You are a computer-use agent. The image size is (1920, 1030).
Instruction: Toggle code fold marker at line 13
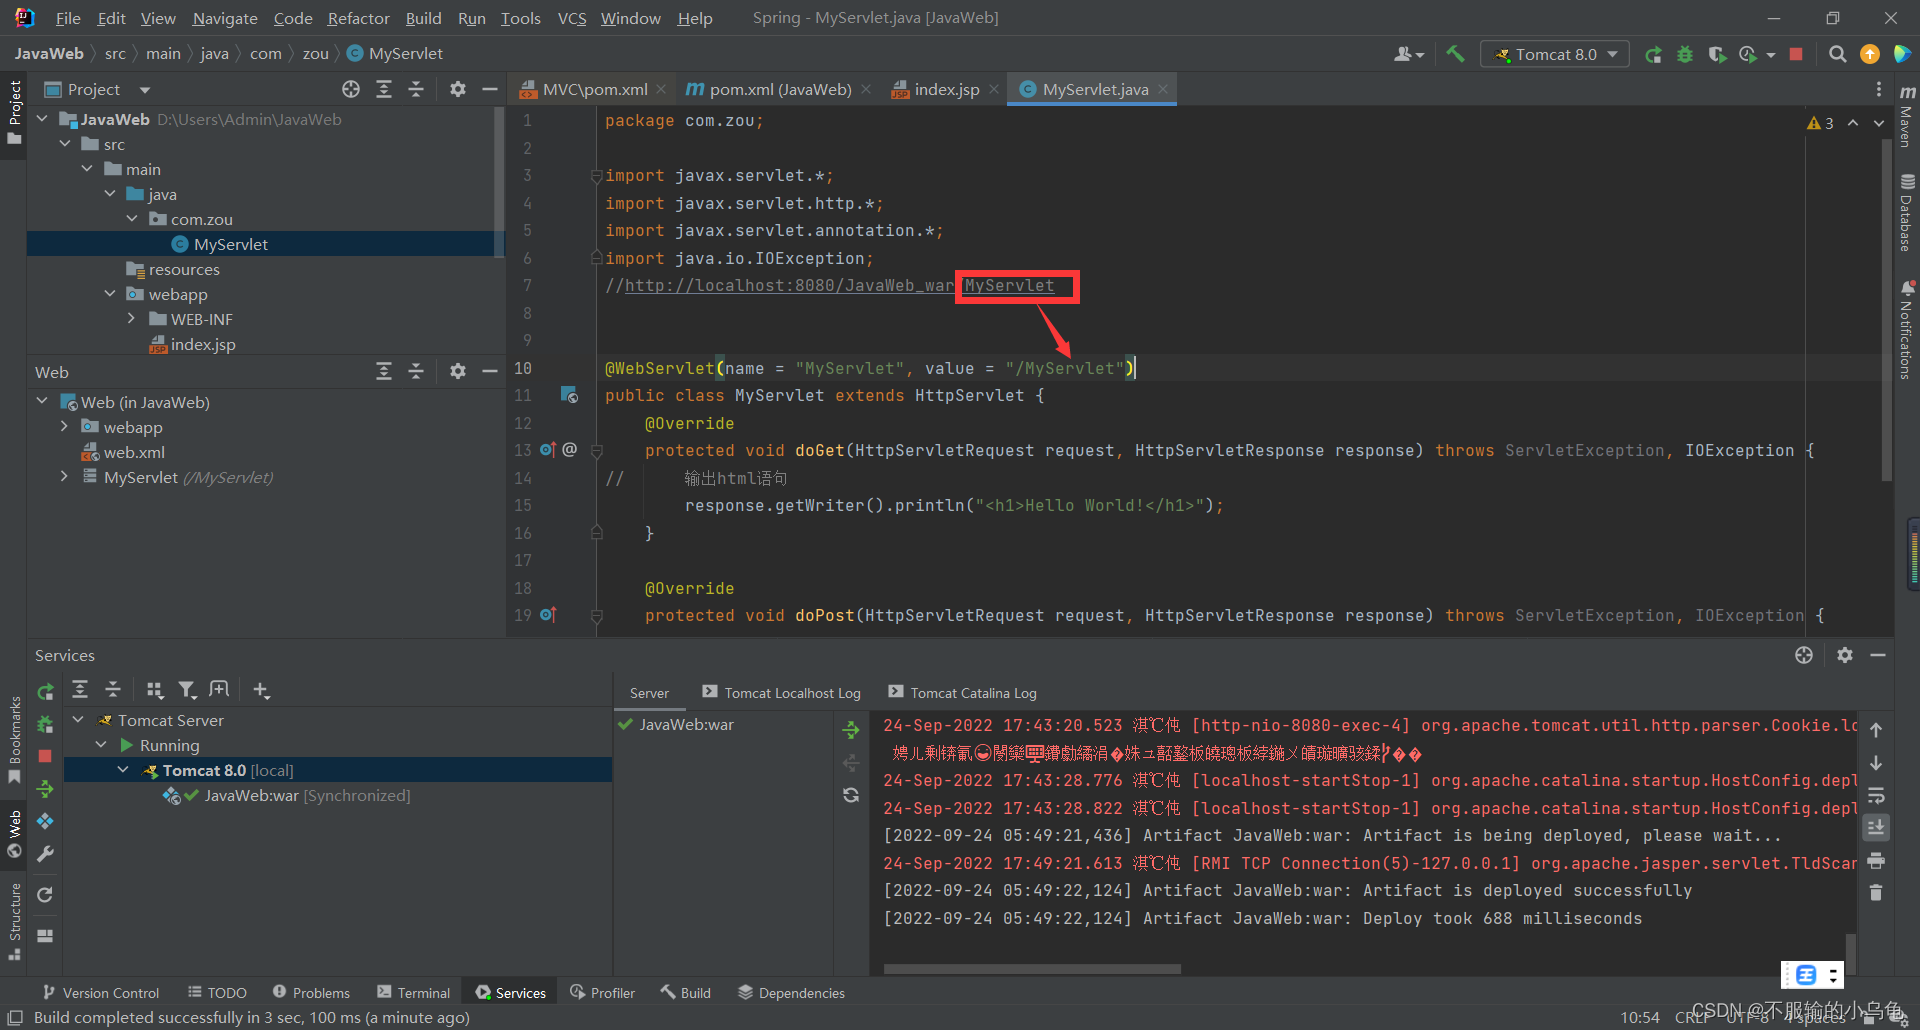click(x=596, y=451)
